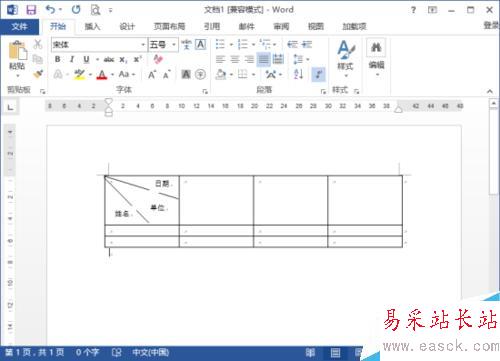This screenshot has width=500, height=361.
Task: Click the spelling check icon in status bar
Action: (116, 352)
